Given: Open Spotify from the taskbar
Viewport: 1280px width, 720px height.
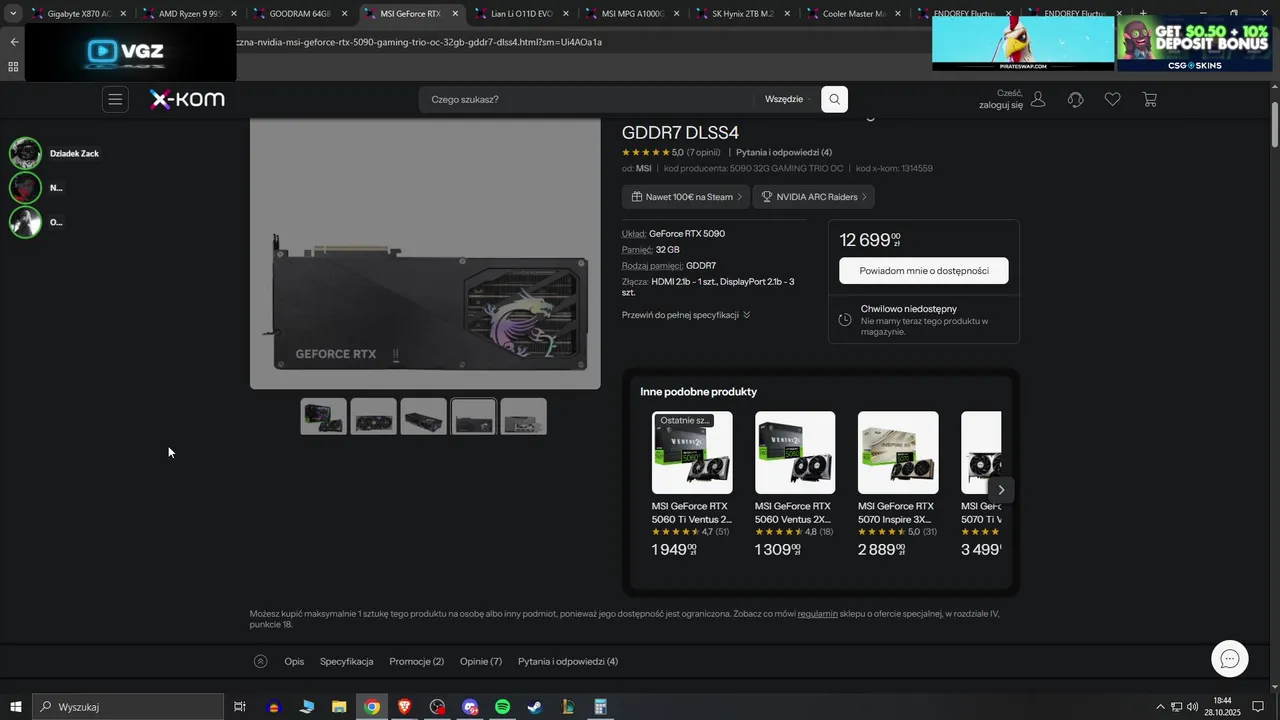Looking at the screenshot, I should [x=503, y=707].
